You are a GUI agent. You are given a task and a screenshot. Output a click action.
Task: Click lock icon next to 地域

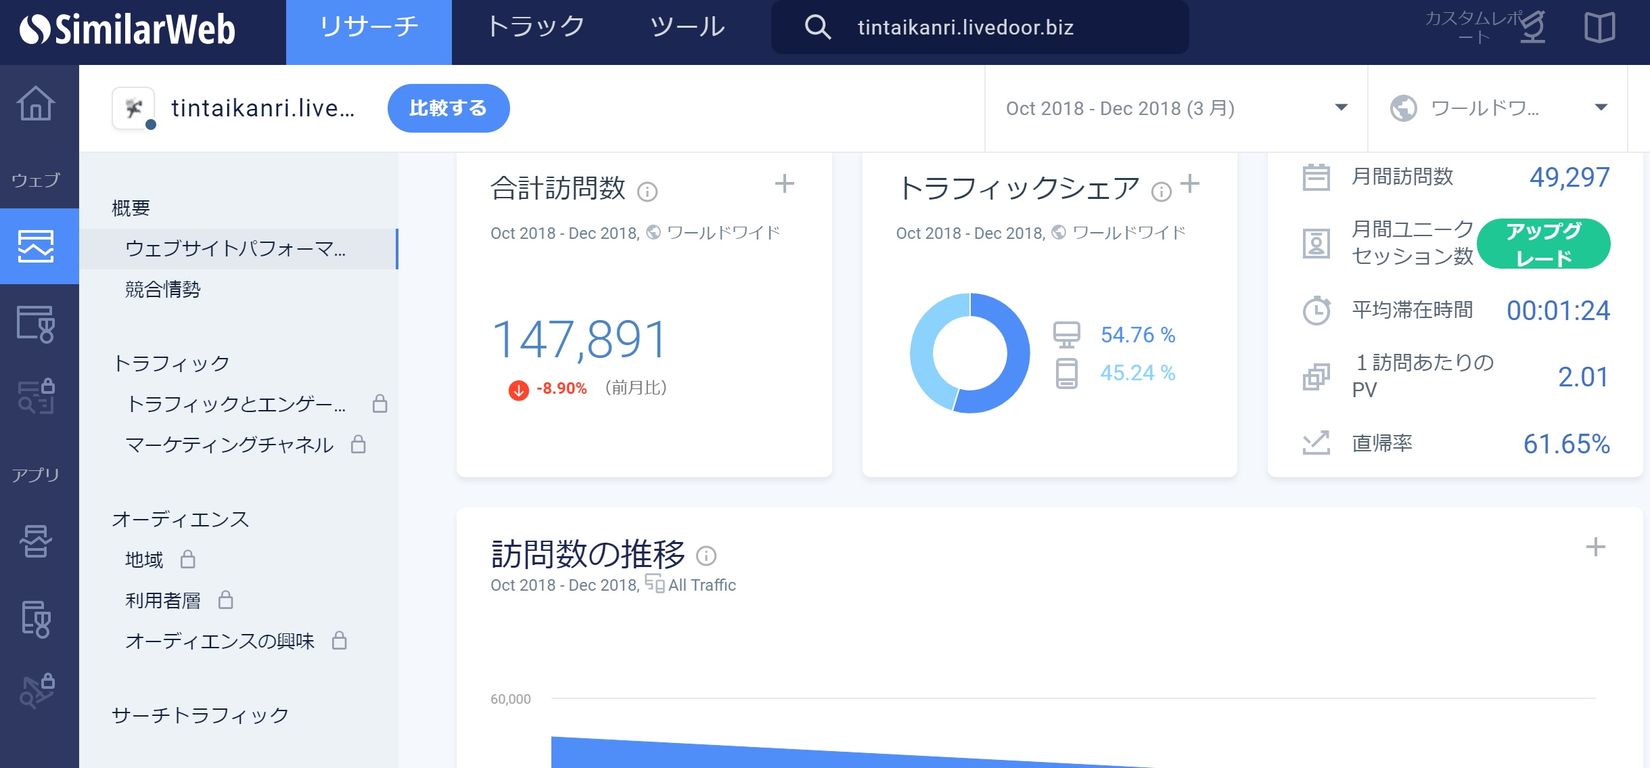[188, 559]
